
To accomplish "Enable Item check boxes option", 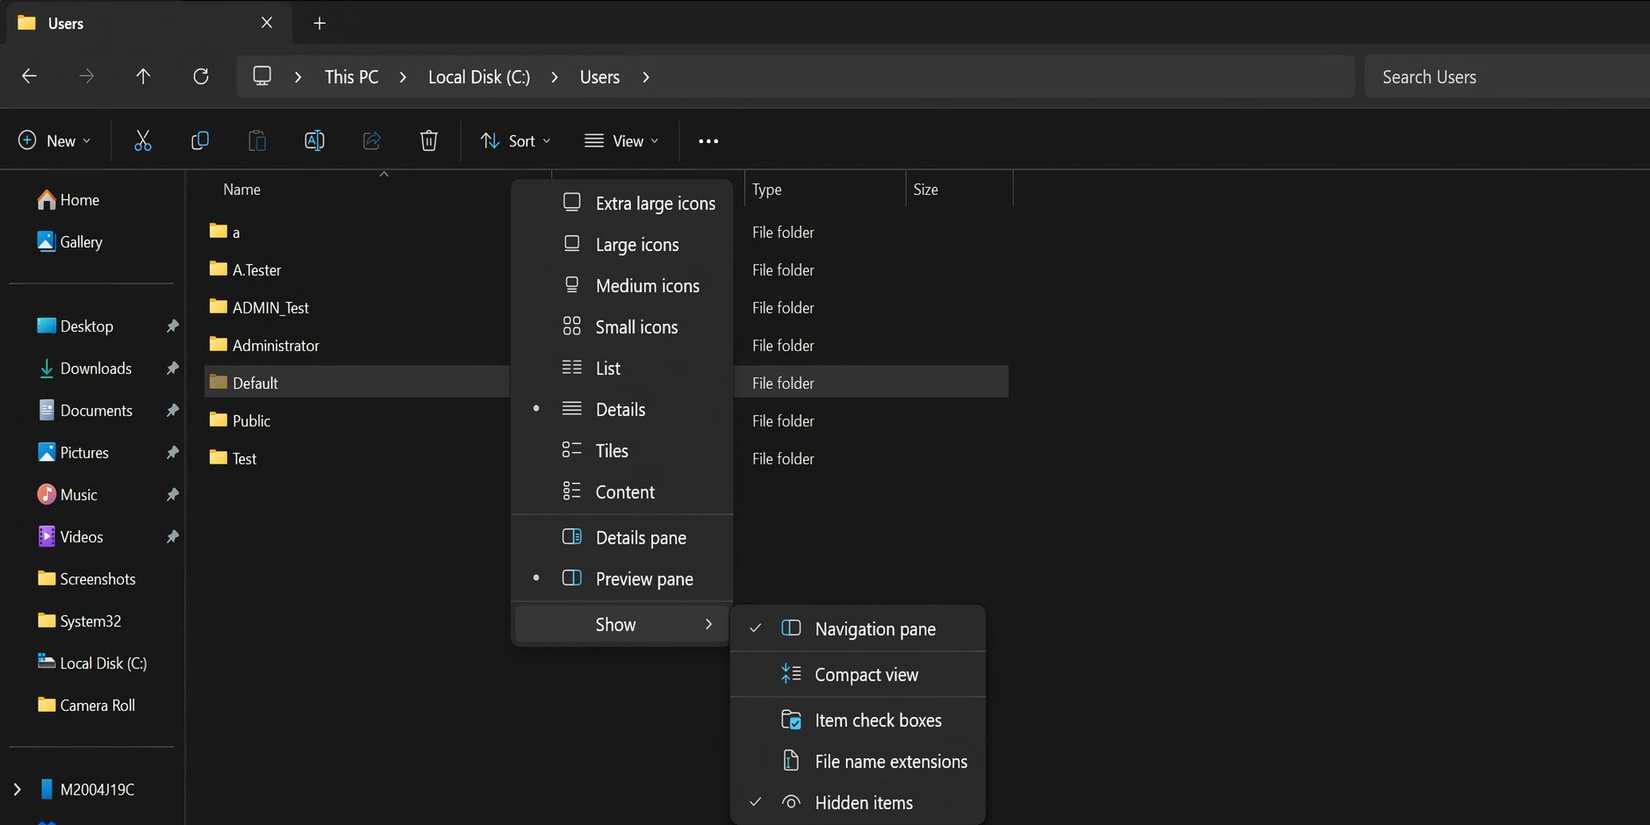I will point(877,720).
